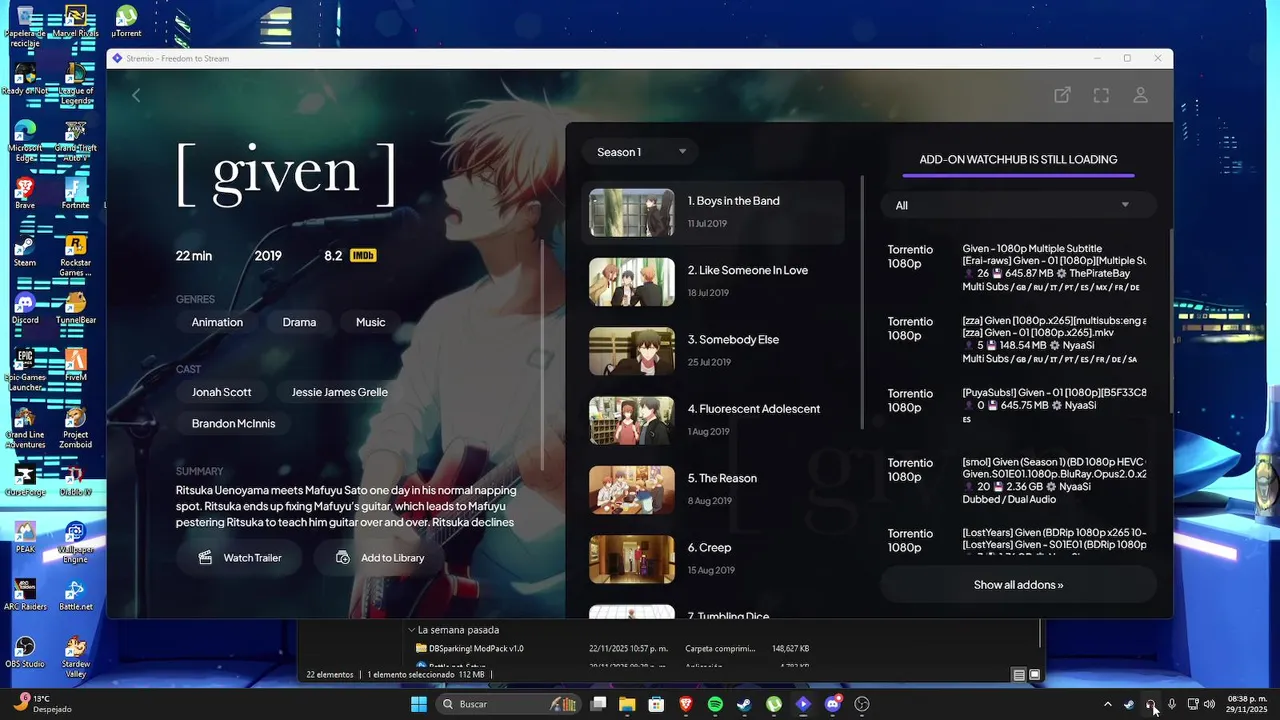
Task: Click the episode list scrollbar
Action: [x=862, y=303]
